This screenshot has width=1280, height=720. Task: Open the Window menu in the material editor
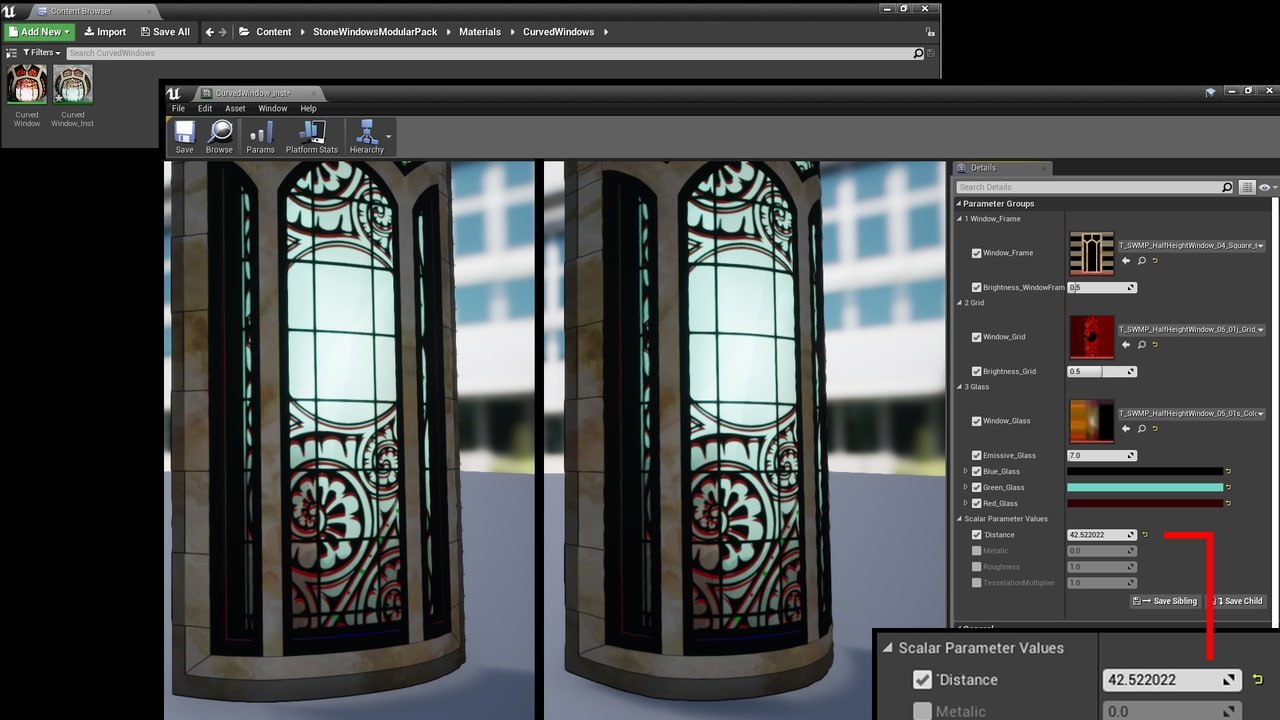click(x=272, y=108)
